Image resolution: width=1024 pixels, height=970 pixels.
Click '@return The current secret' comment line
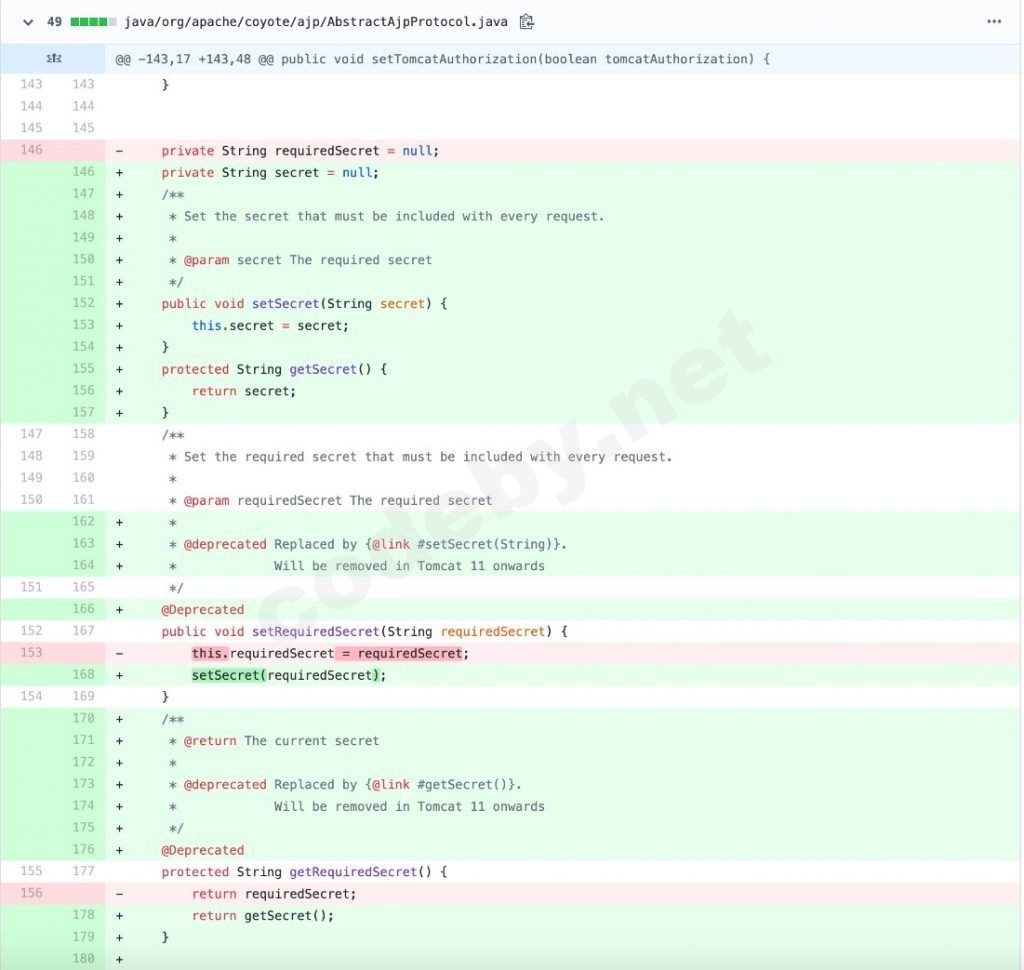[x=274, y=741]
